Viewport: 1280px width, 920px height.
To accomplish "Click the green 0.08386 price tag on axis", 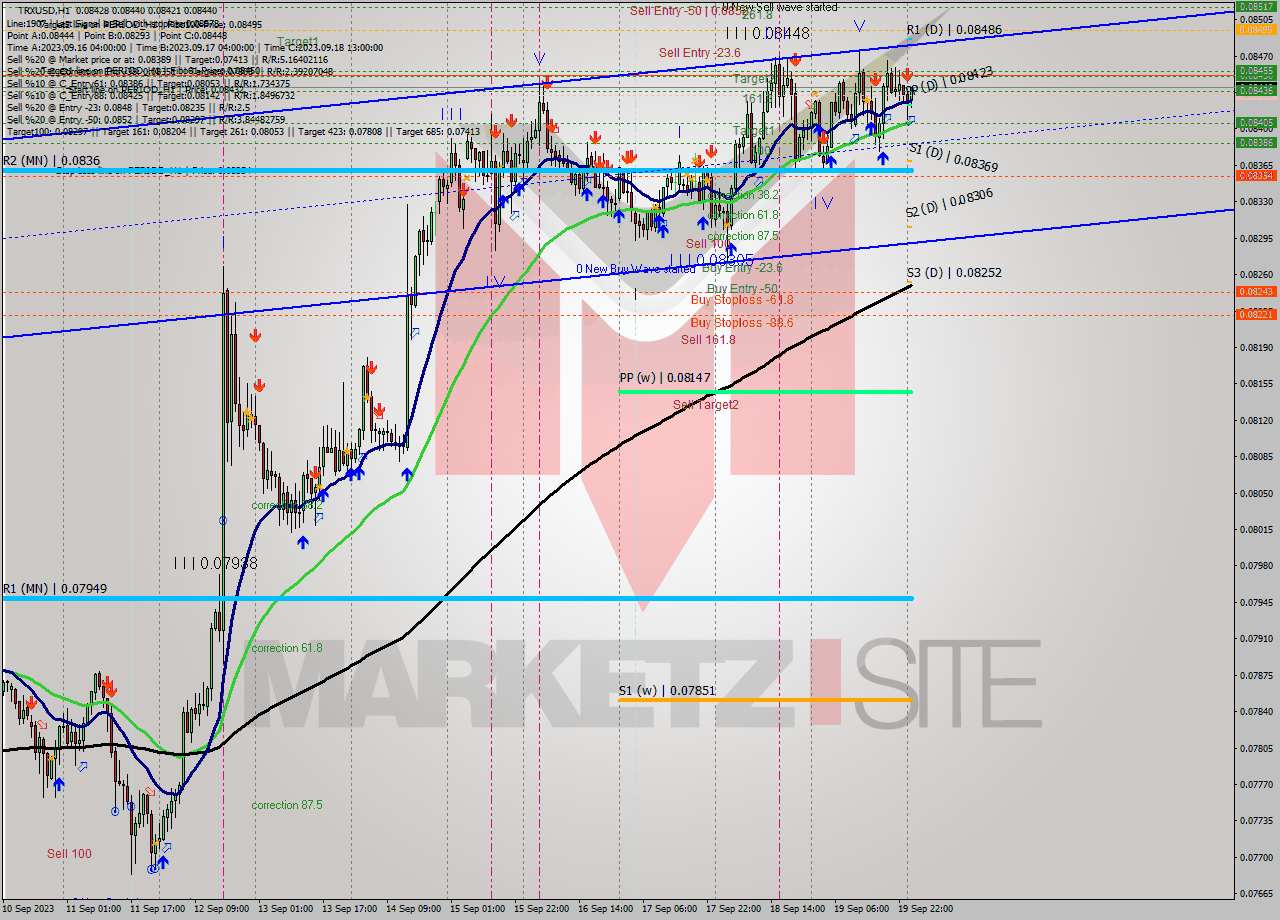I will coord(1256,142).
